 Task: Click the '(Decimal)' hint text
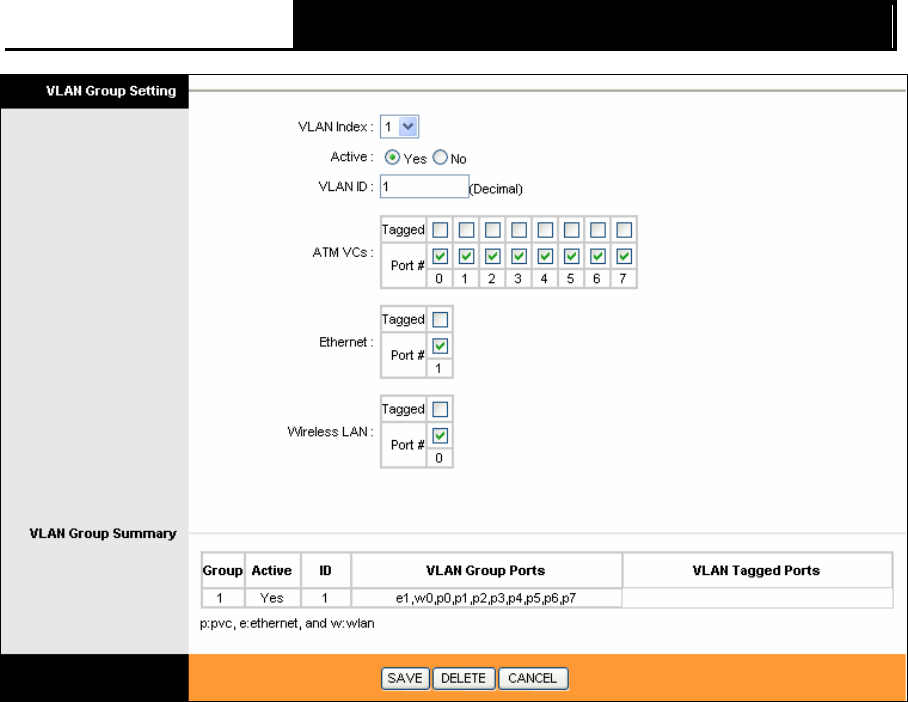tap(496, 189)
